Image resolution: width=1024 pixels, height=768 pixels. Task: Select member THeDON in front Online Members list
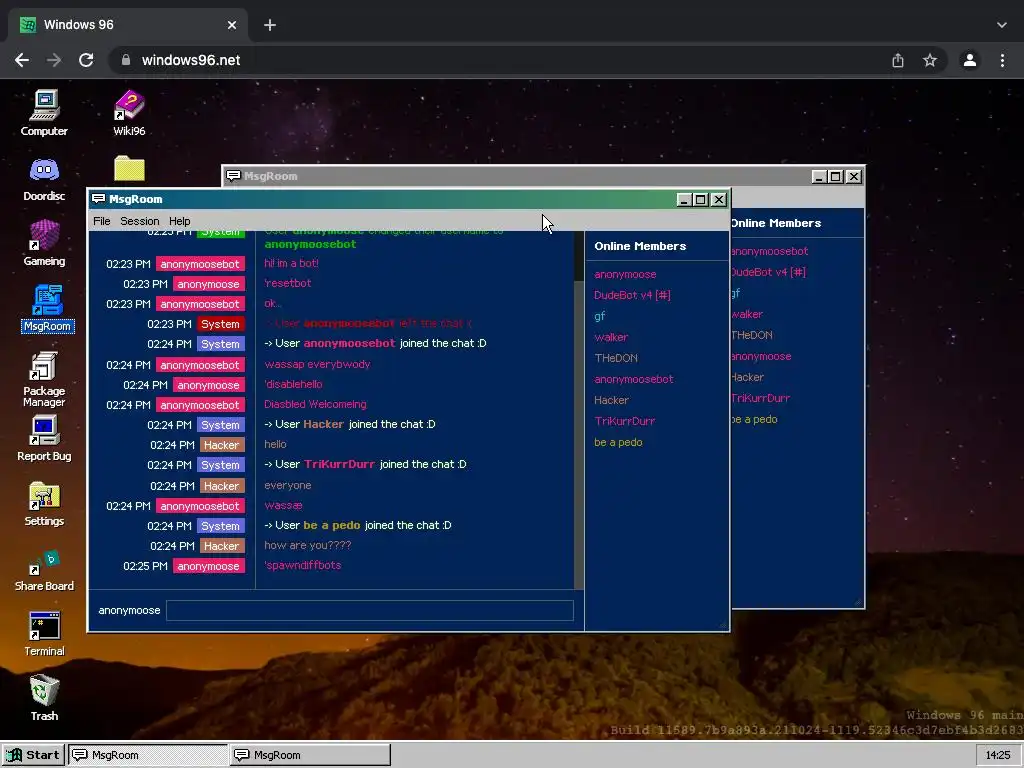(616, 358)
